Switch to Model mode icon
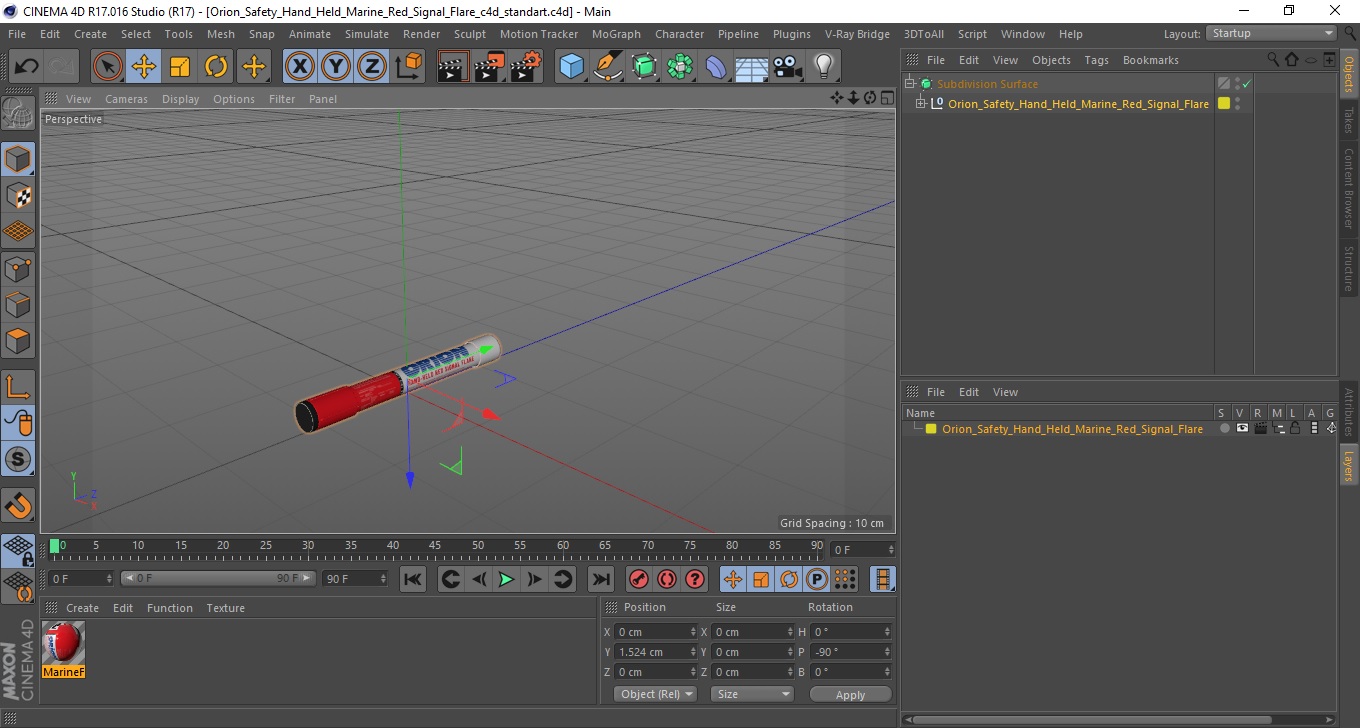The image size is (1360, 728). click(18, 159)
